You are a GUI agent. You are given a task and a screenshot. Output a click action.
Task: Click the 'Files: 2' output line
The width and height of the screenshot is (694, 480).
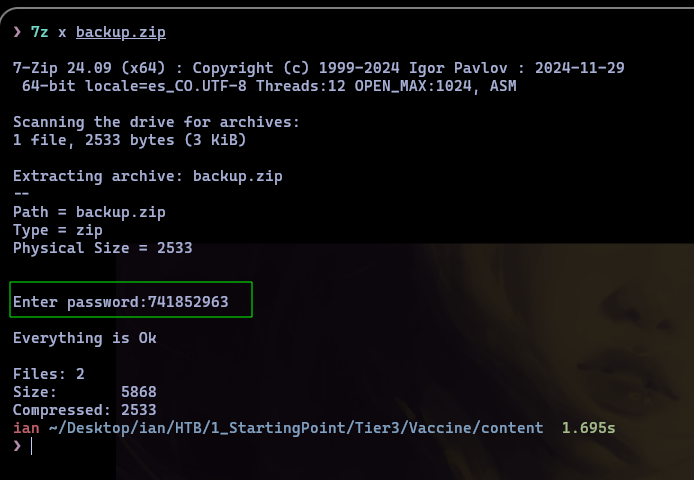pos(47,374)
